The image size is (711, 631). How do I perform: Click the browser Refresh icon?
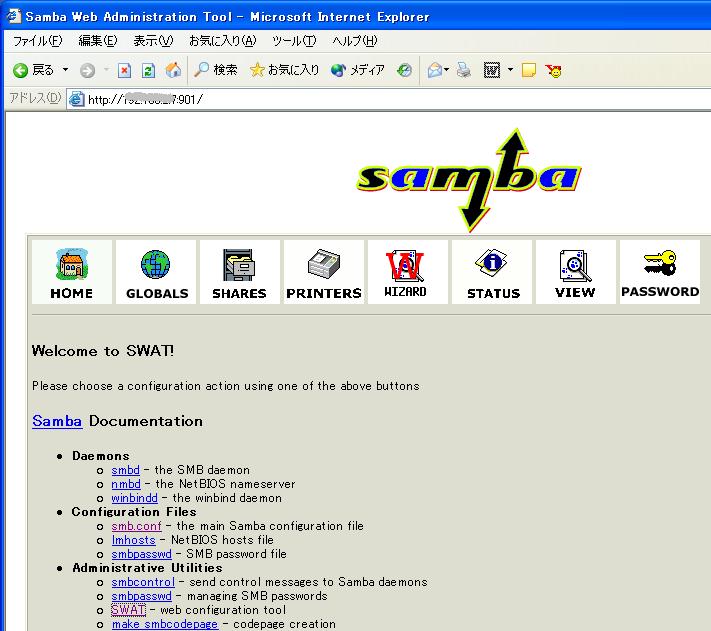[148, 70]
